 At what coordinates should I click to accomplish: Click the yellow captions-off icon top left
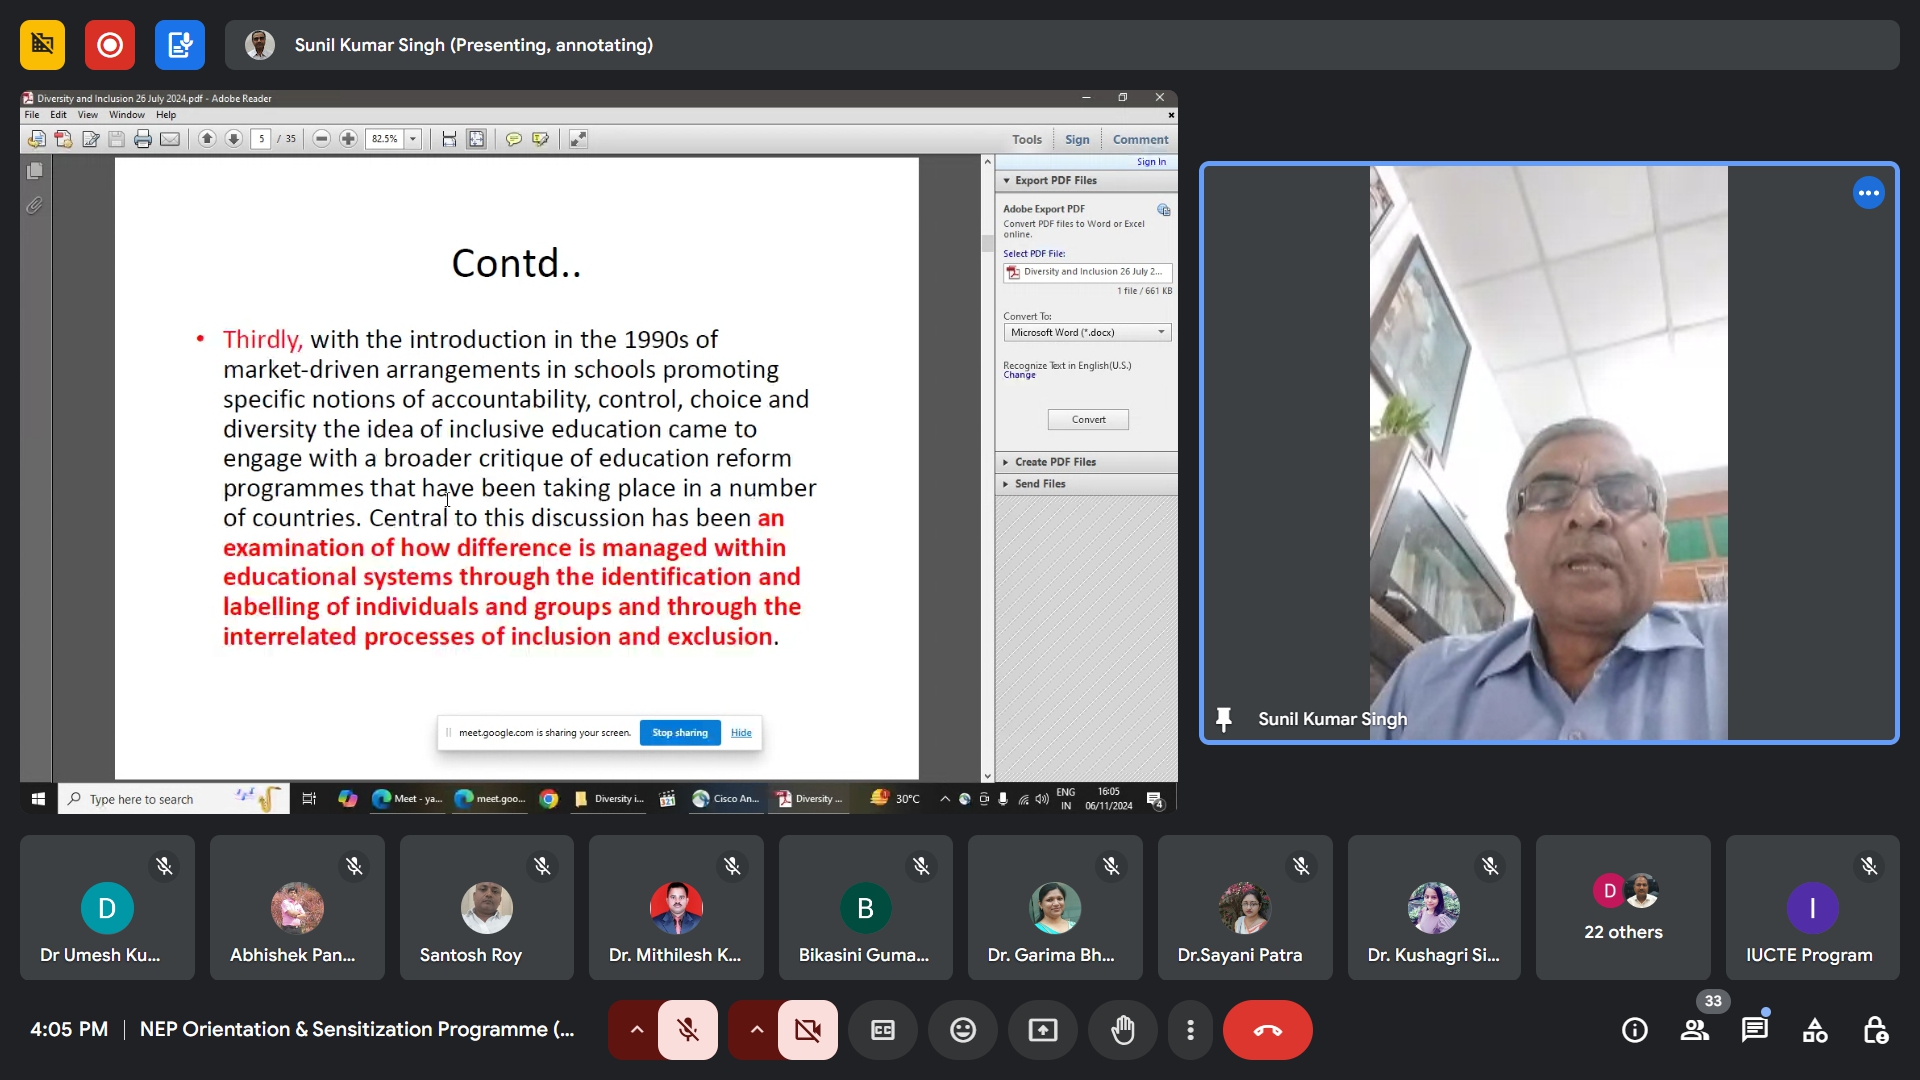coord(42,45)
